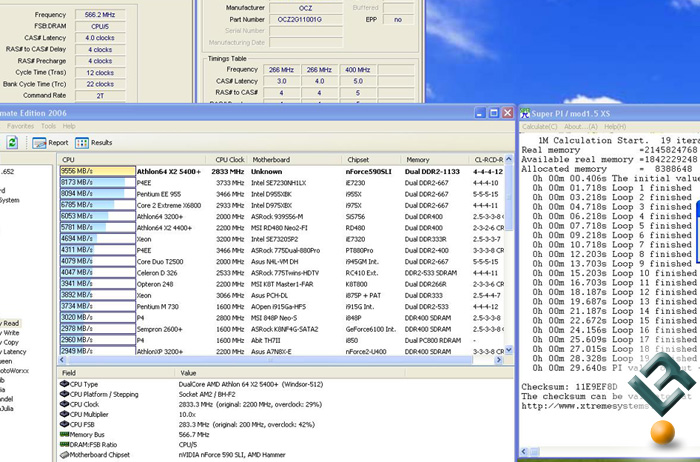Open Help(H) menu in Super PI
This screenshot has width=700, height=462.
[615, 127]
